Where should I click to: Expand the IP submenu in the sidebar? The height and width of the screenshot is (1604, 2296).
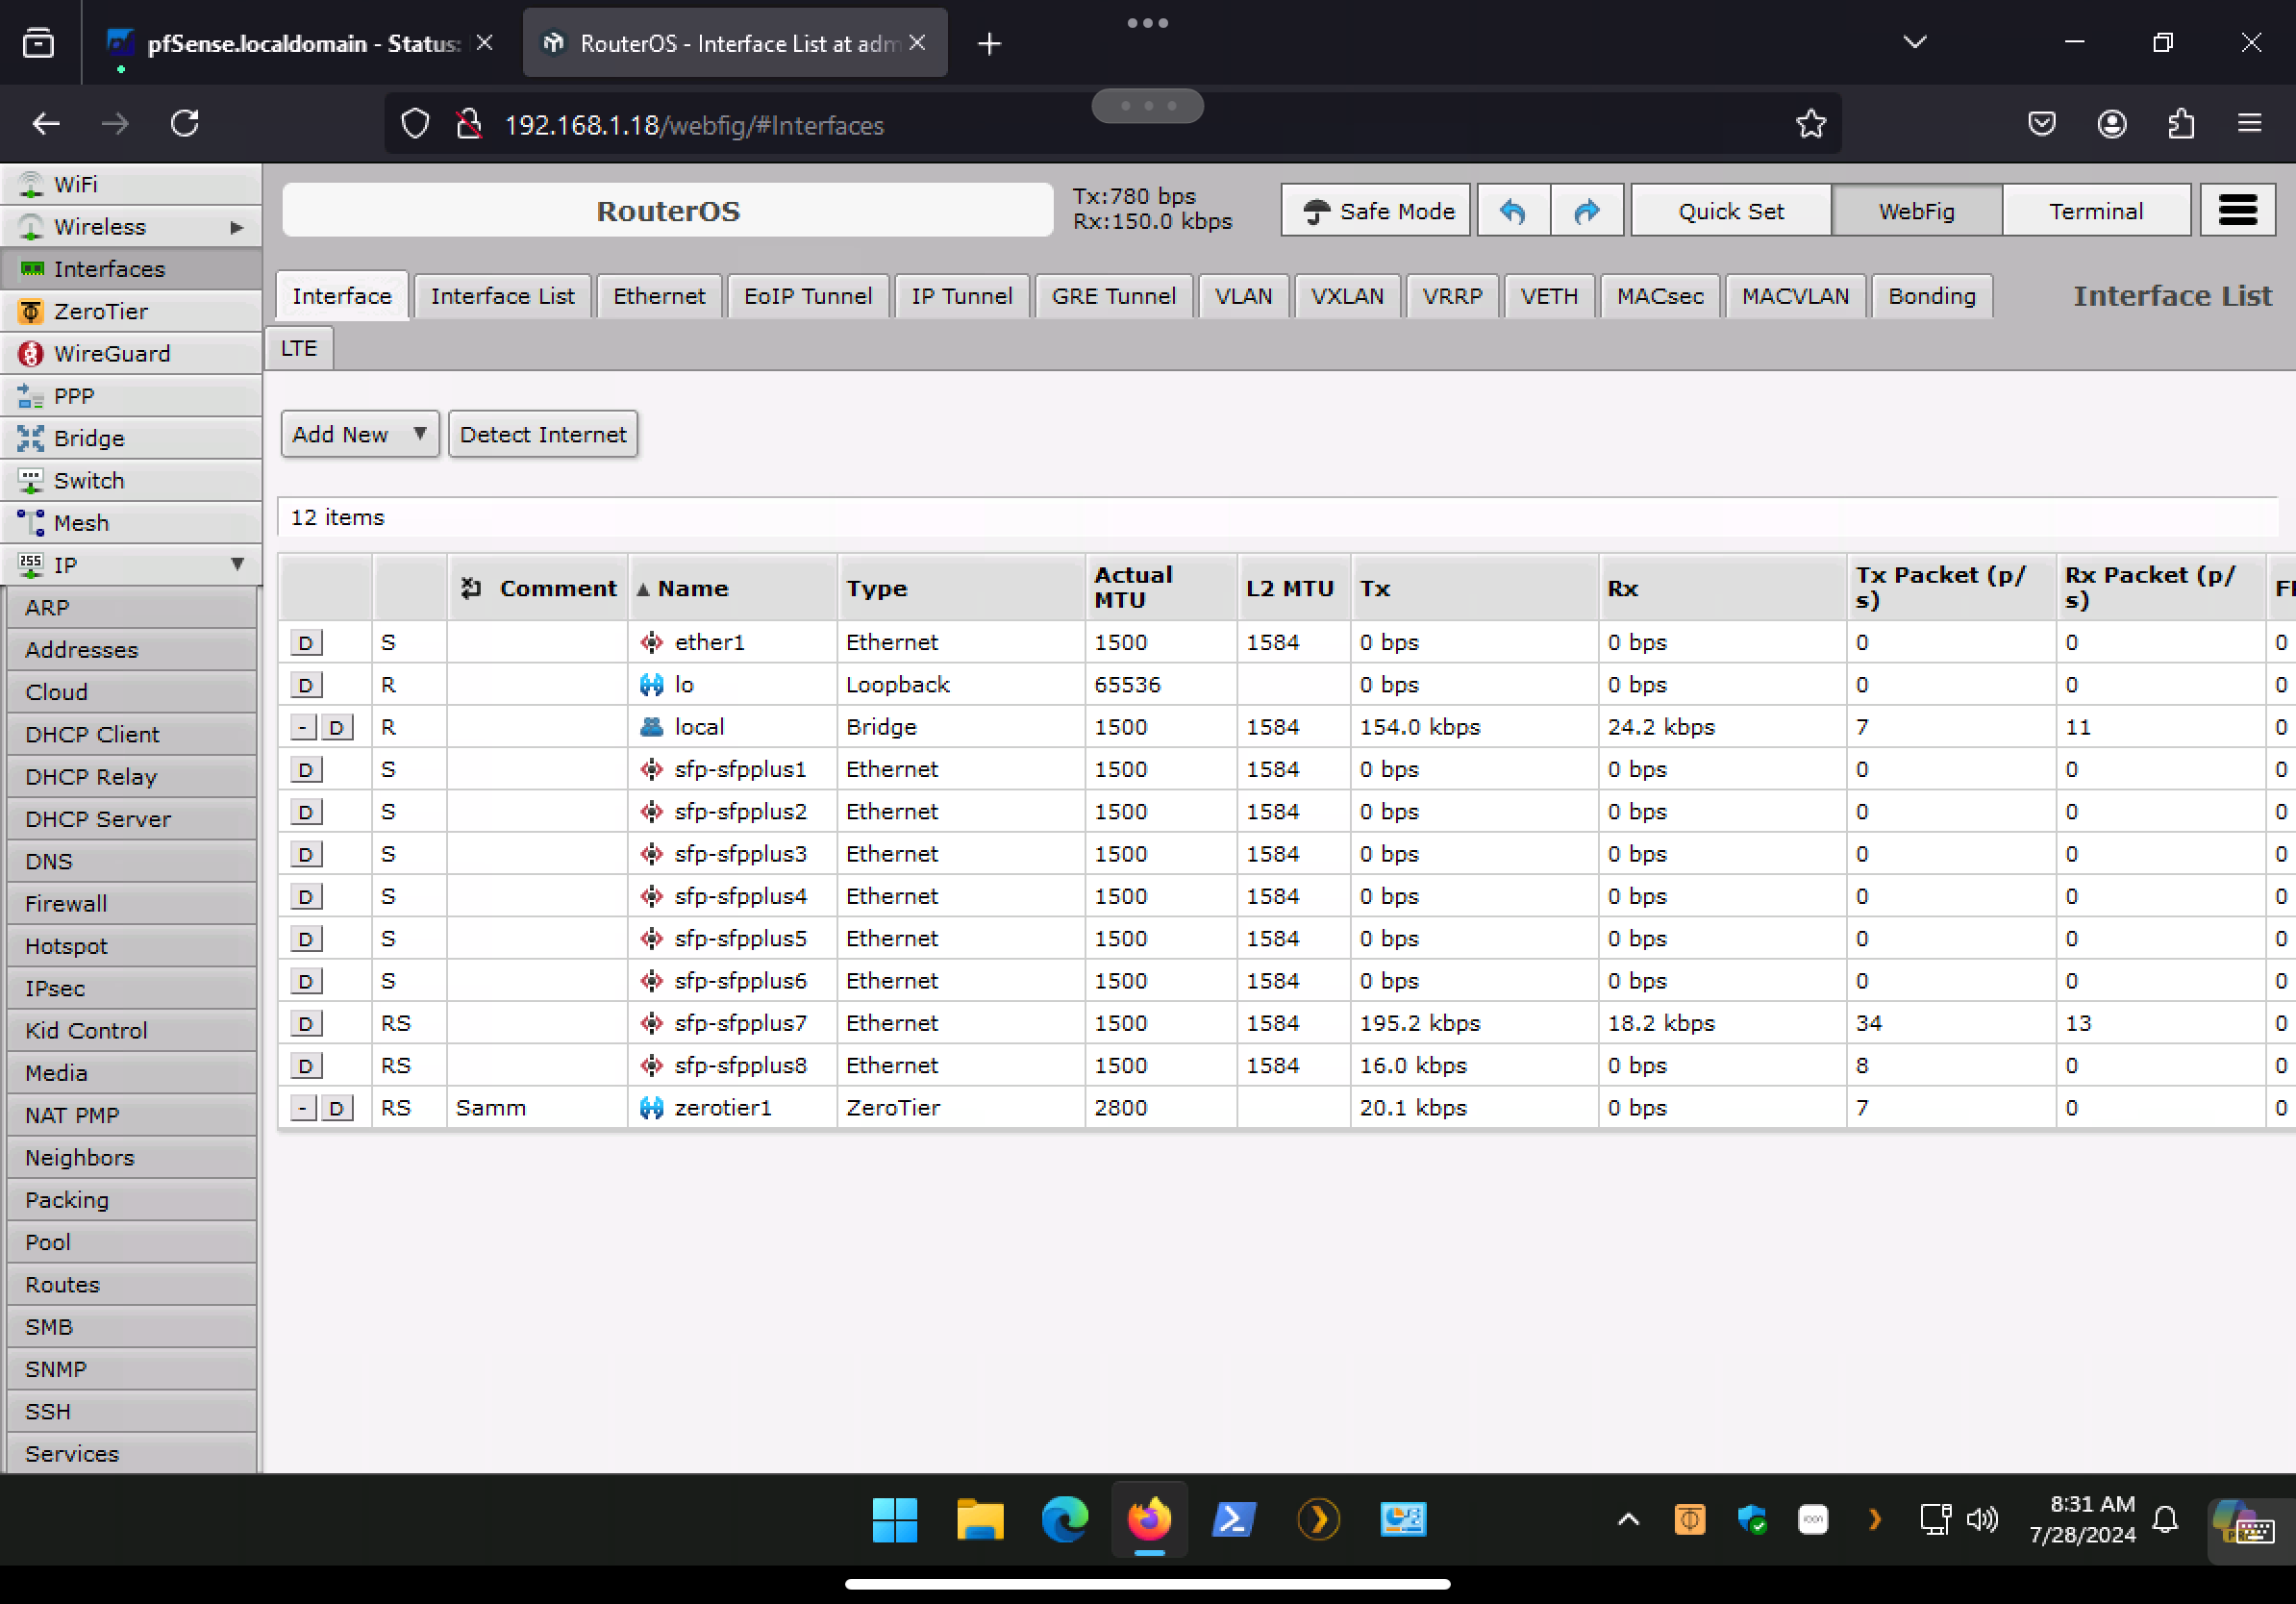click(x=238, y=564)
